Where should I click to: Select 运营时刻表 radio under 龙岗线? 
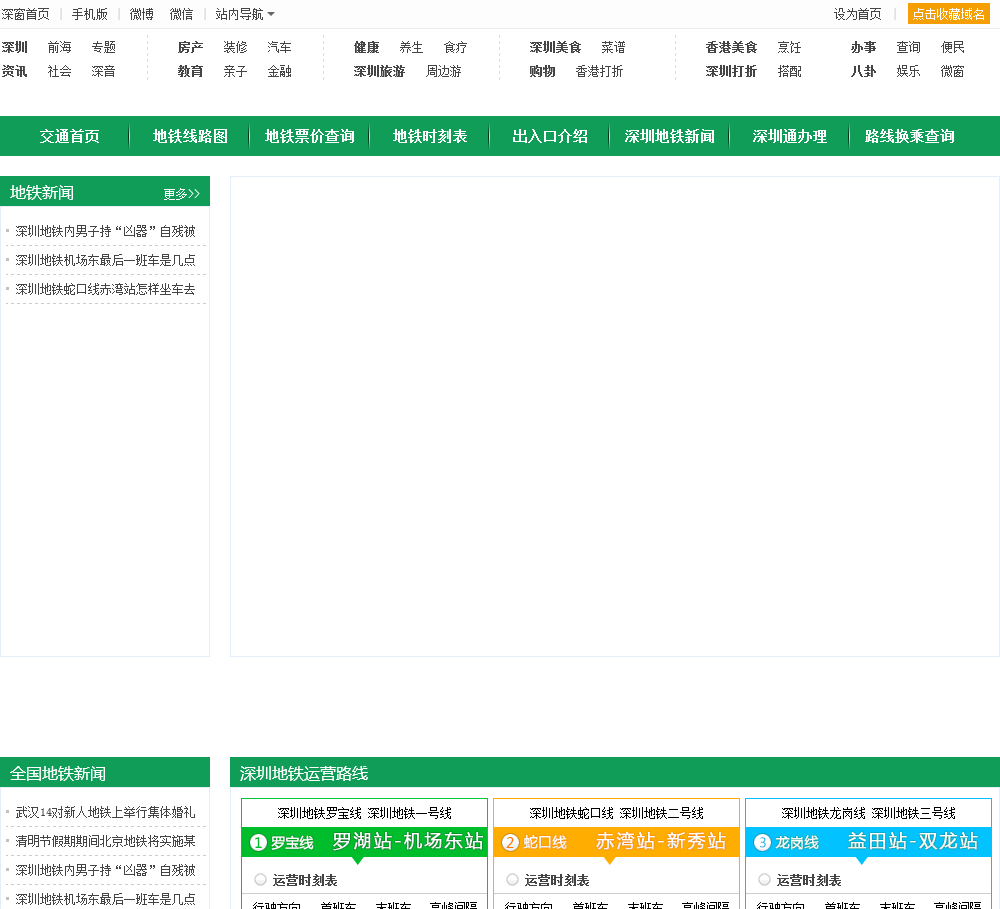click(764, 880)
